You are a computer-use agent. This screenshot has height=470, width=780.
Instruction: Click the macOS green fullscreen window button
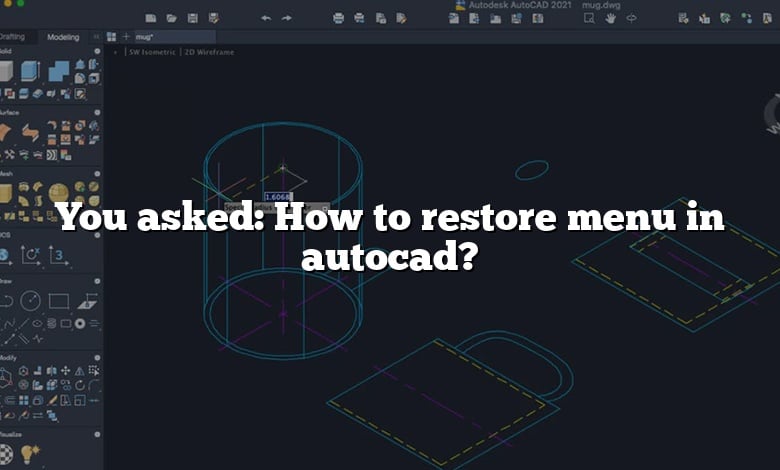click(20, 3)
